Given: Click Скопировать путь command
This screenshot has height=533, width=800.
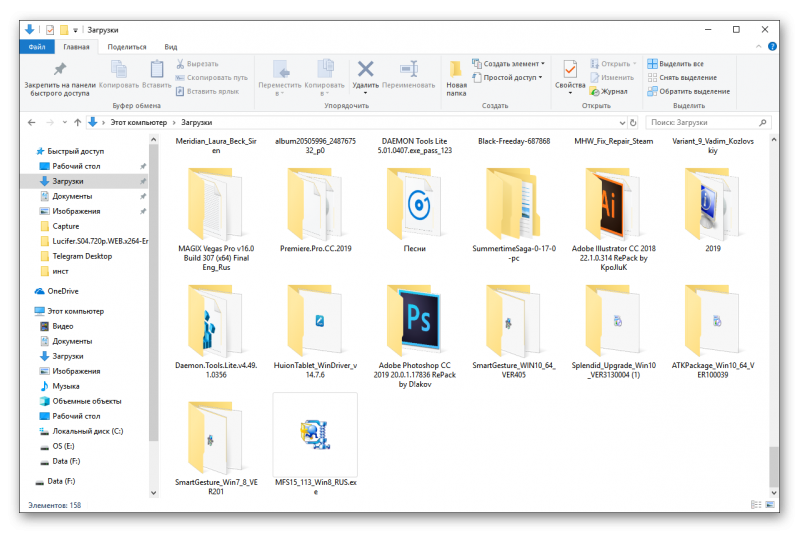Looking at the screenshot, I should point(211,78).
